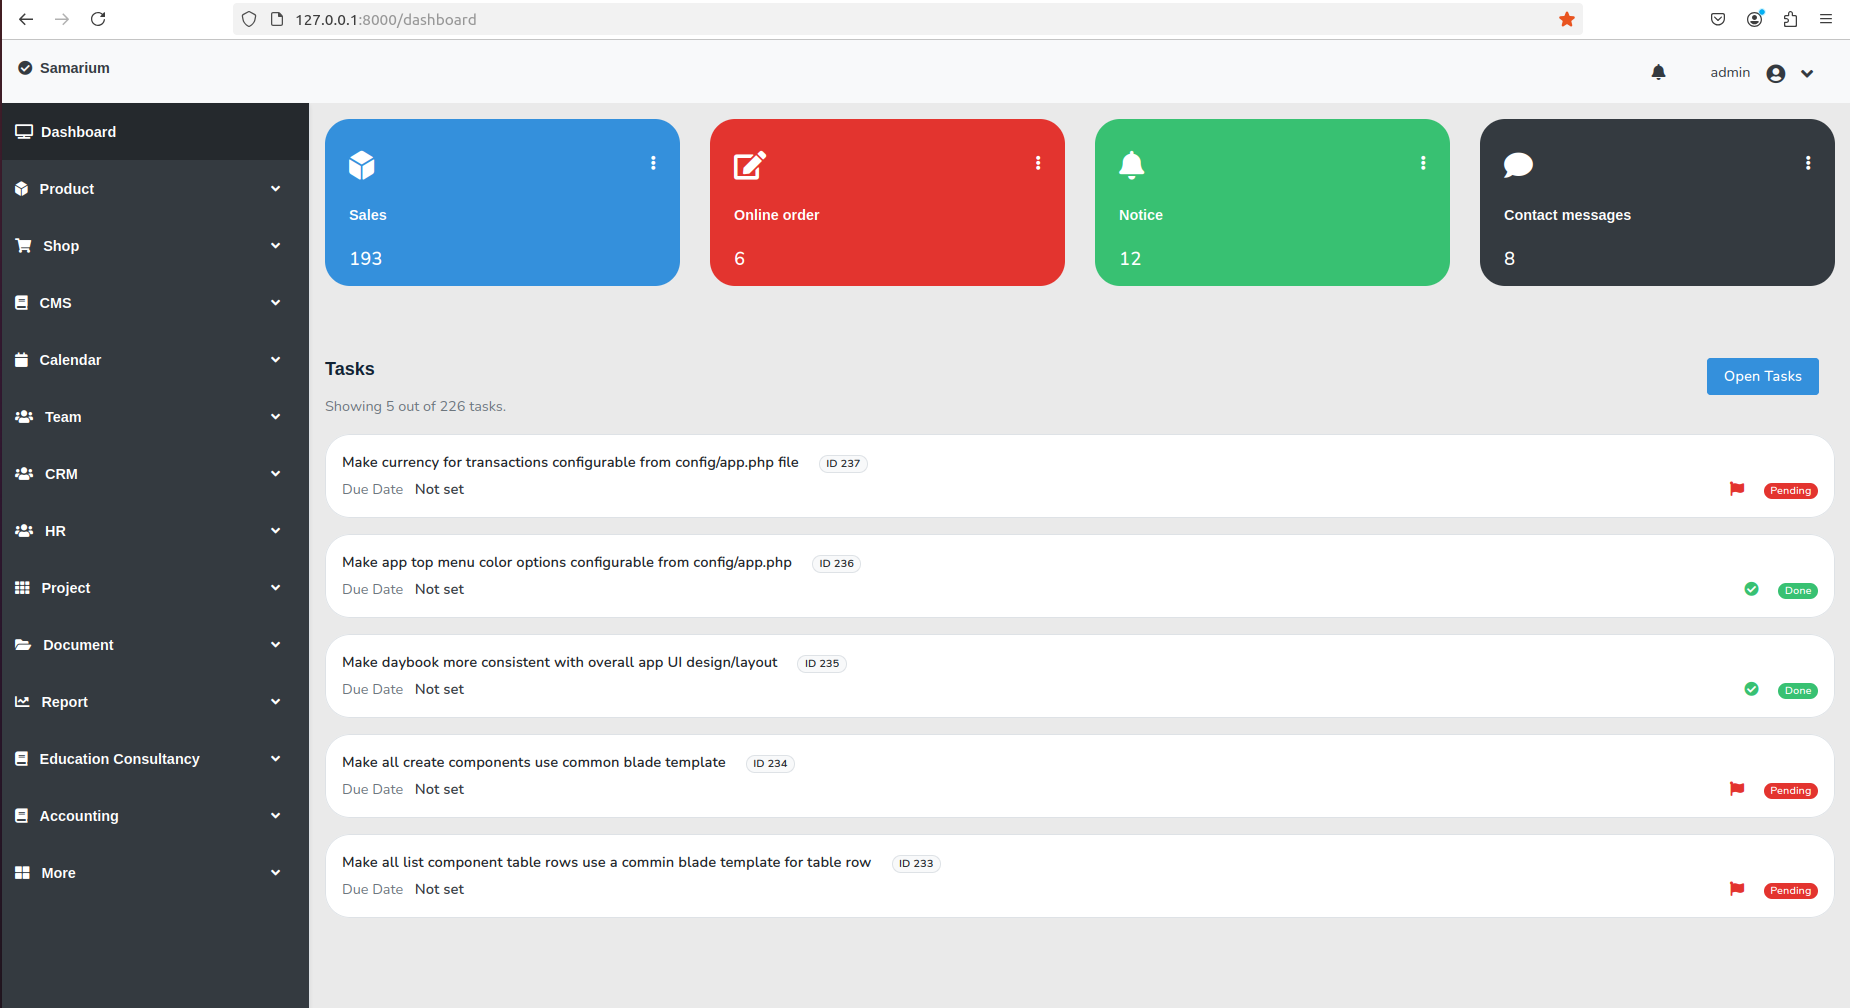Click the Document folder icon in sidebar
1850x1008 pixels.
[x=24, y=645]
